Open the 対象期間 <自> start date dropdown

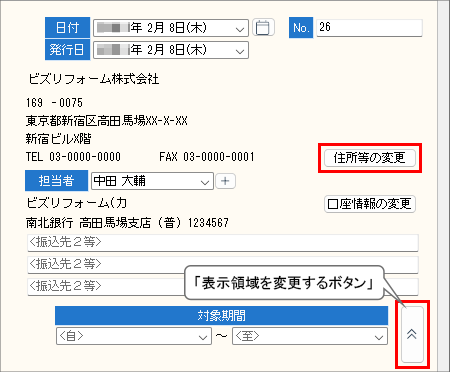pos(134,336)
